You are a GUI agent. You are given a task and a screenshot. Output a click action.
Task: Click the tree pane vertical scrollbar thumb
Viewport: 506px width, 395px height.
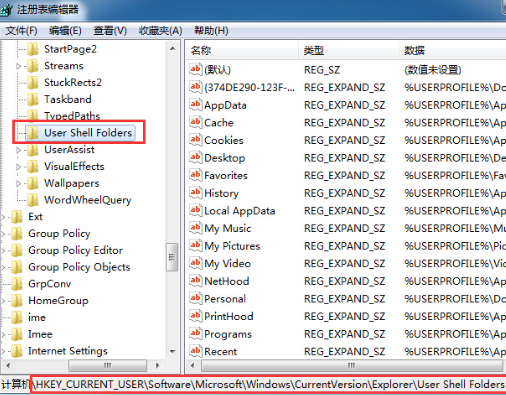pos(172,257)
